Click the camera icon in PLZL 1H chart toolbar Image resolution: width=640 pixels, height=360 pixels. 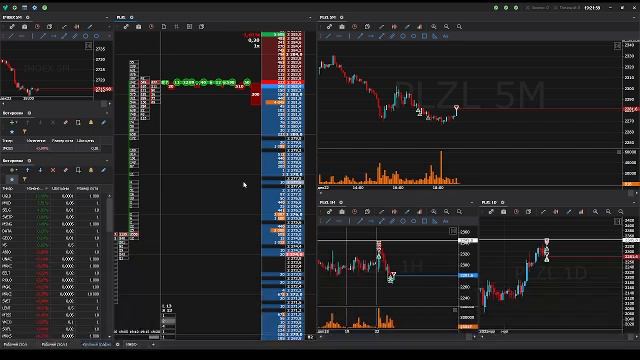pyautogui.click(x=342, y=212)
